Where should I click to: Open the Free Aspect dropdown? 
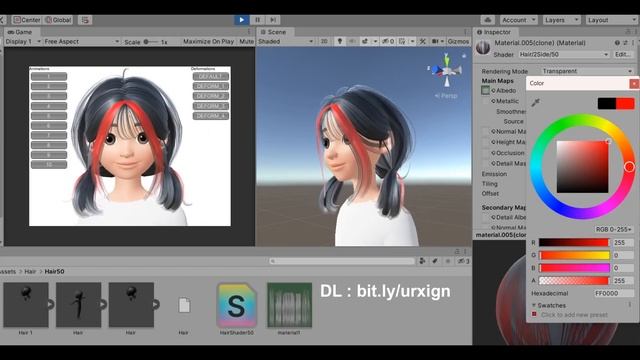81,41
